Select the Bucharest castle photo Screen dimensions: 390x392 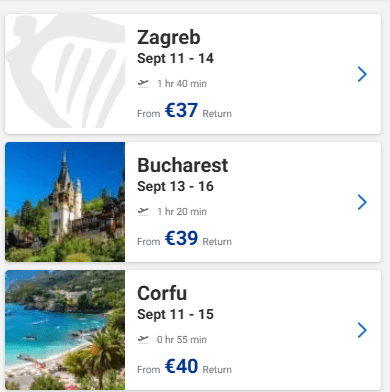tap(65, 202)
